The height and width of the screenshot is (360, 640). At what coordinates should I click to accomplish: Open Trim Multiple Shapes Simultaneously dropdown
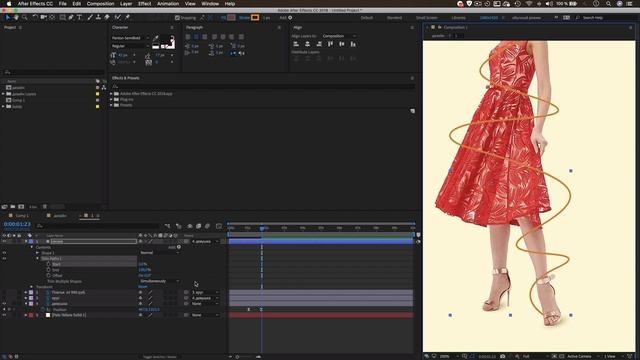coord(159,281)
